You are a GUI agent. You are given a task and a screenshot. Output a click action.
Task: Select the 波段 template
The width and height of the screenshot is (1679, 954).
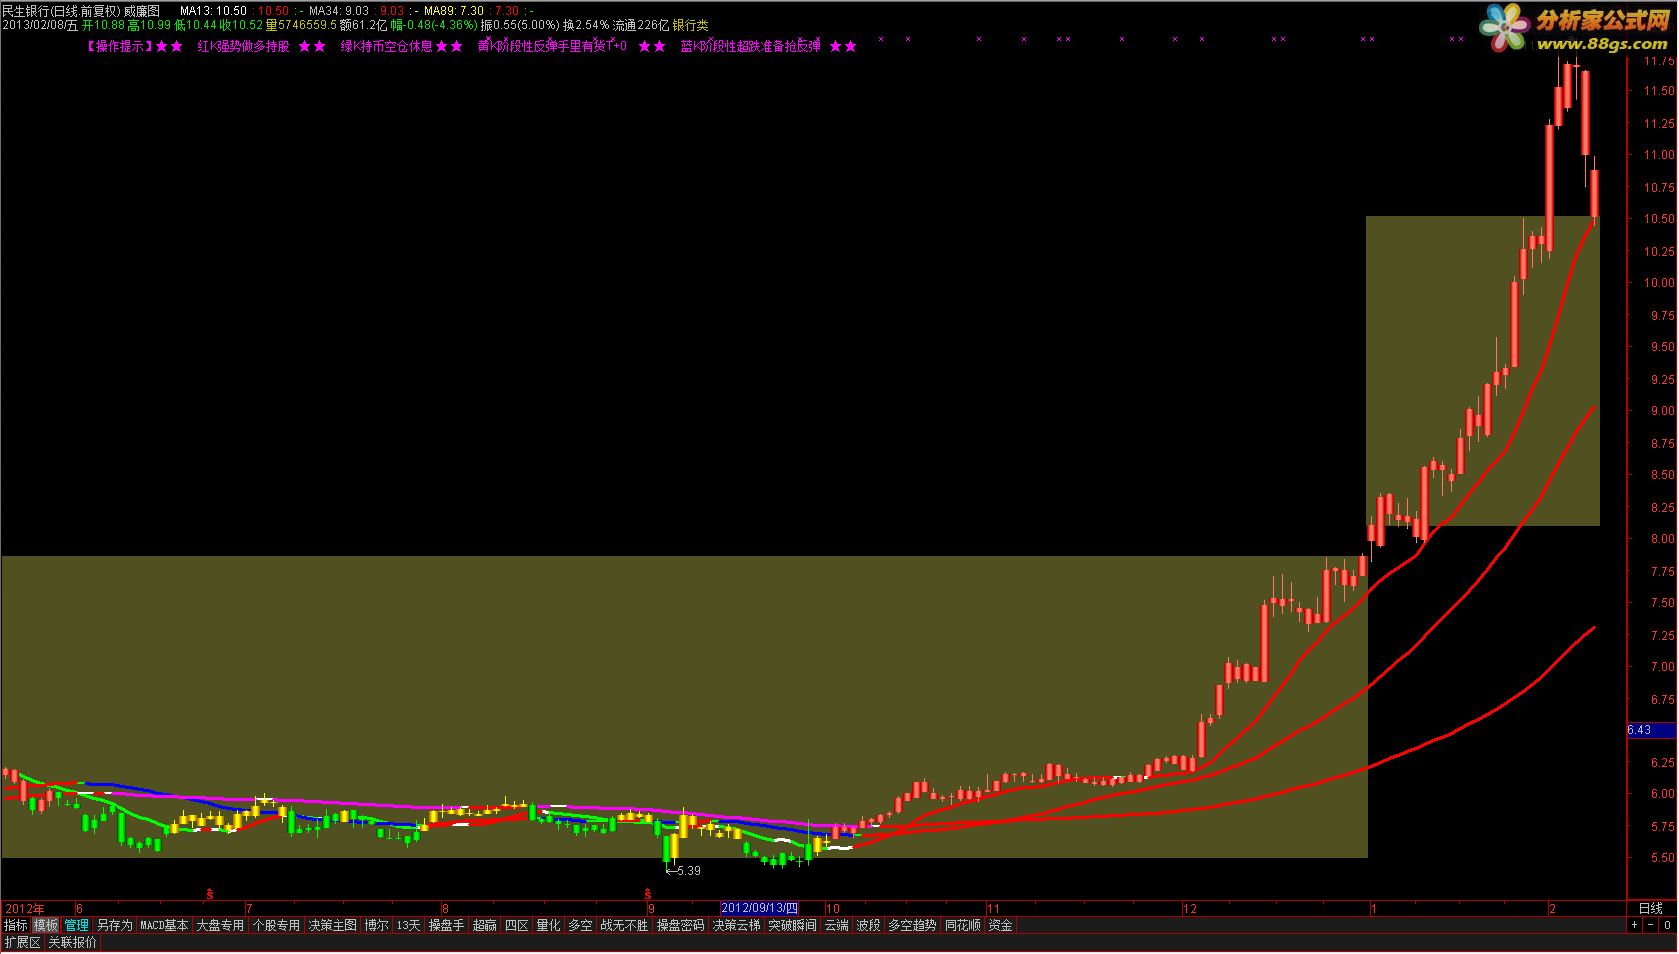coord(868,925)
